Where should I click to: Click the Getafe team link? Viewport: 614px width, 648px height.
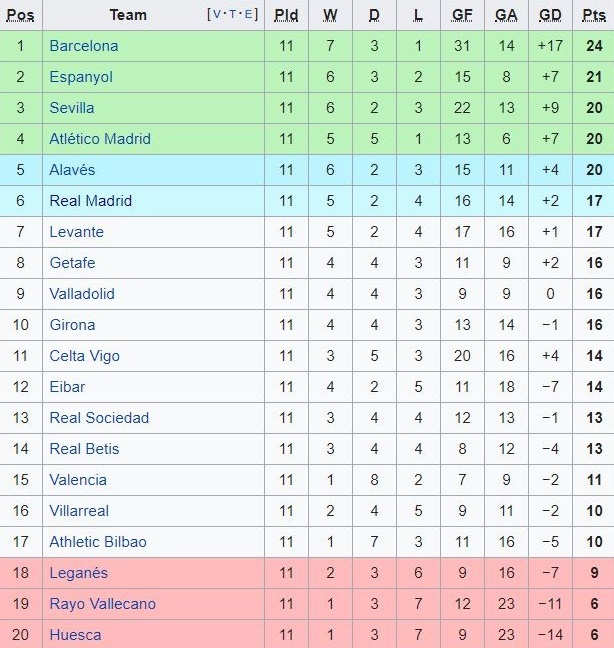pyautogui.click(x=72, y=263)
